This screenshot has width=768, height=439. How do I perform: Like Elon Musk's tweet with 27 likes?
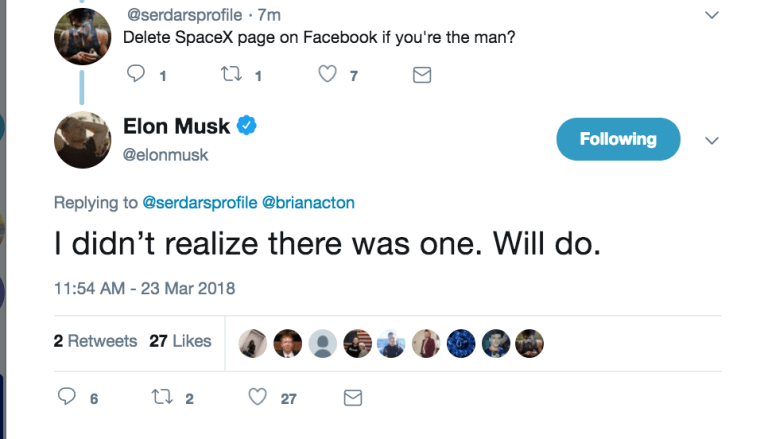point(258,397)
